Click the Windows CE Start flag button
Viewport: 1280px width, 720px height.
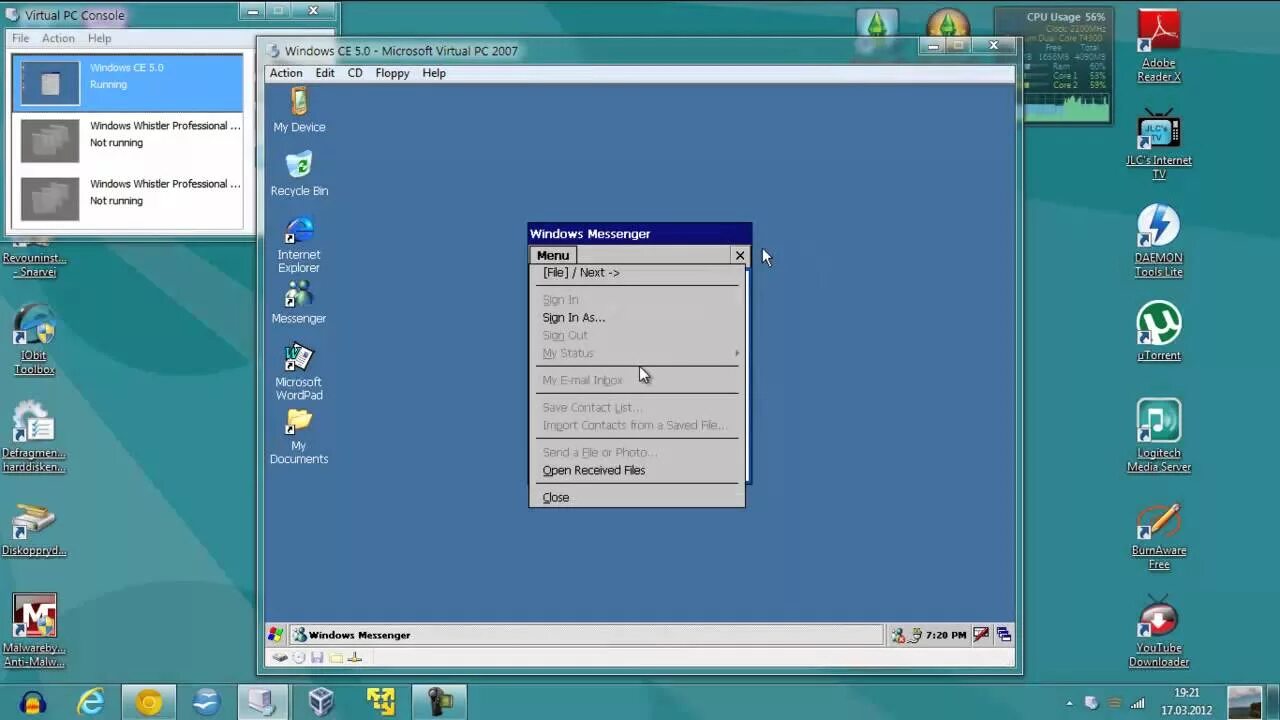(276, 634)
